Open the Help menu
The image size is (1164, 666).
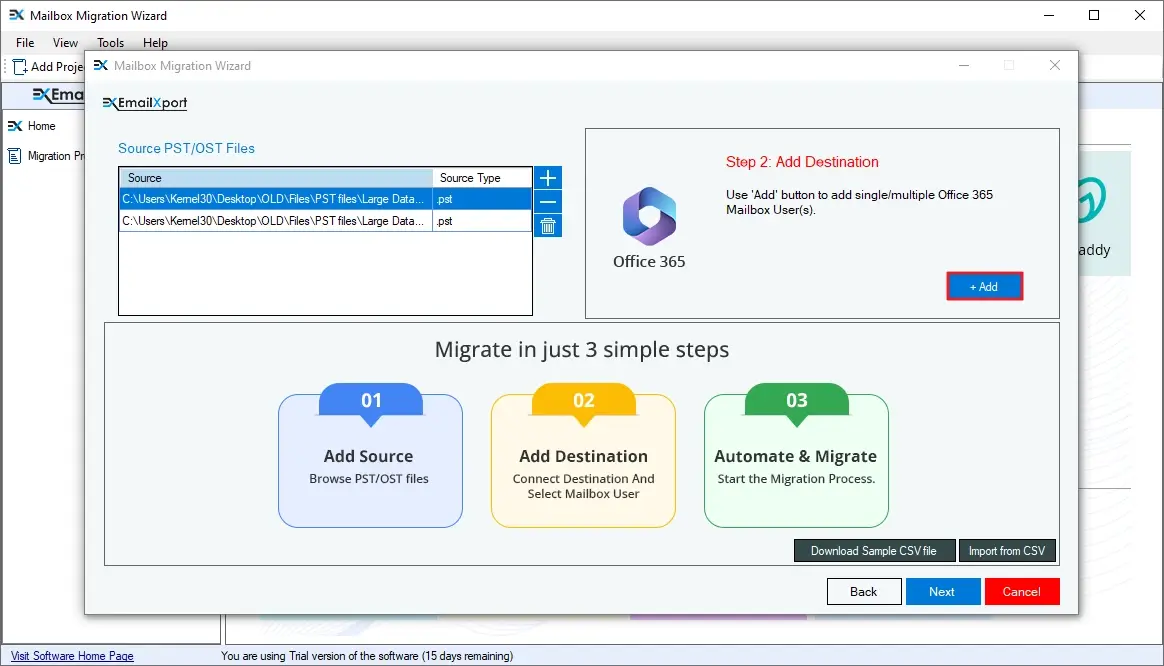[x=155, y=43]
